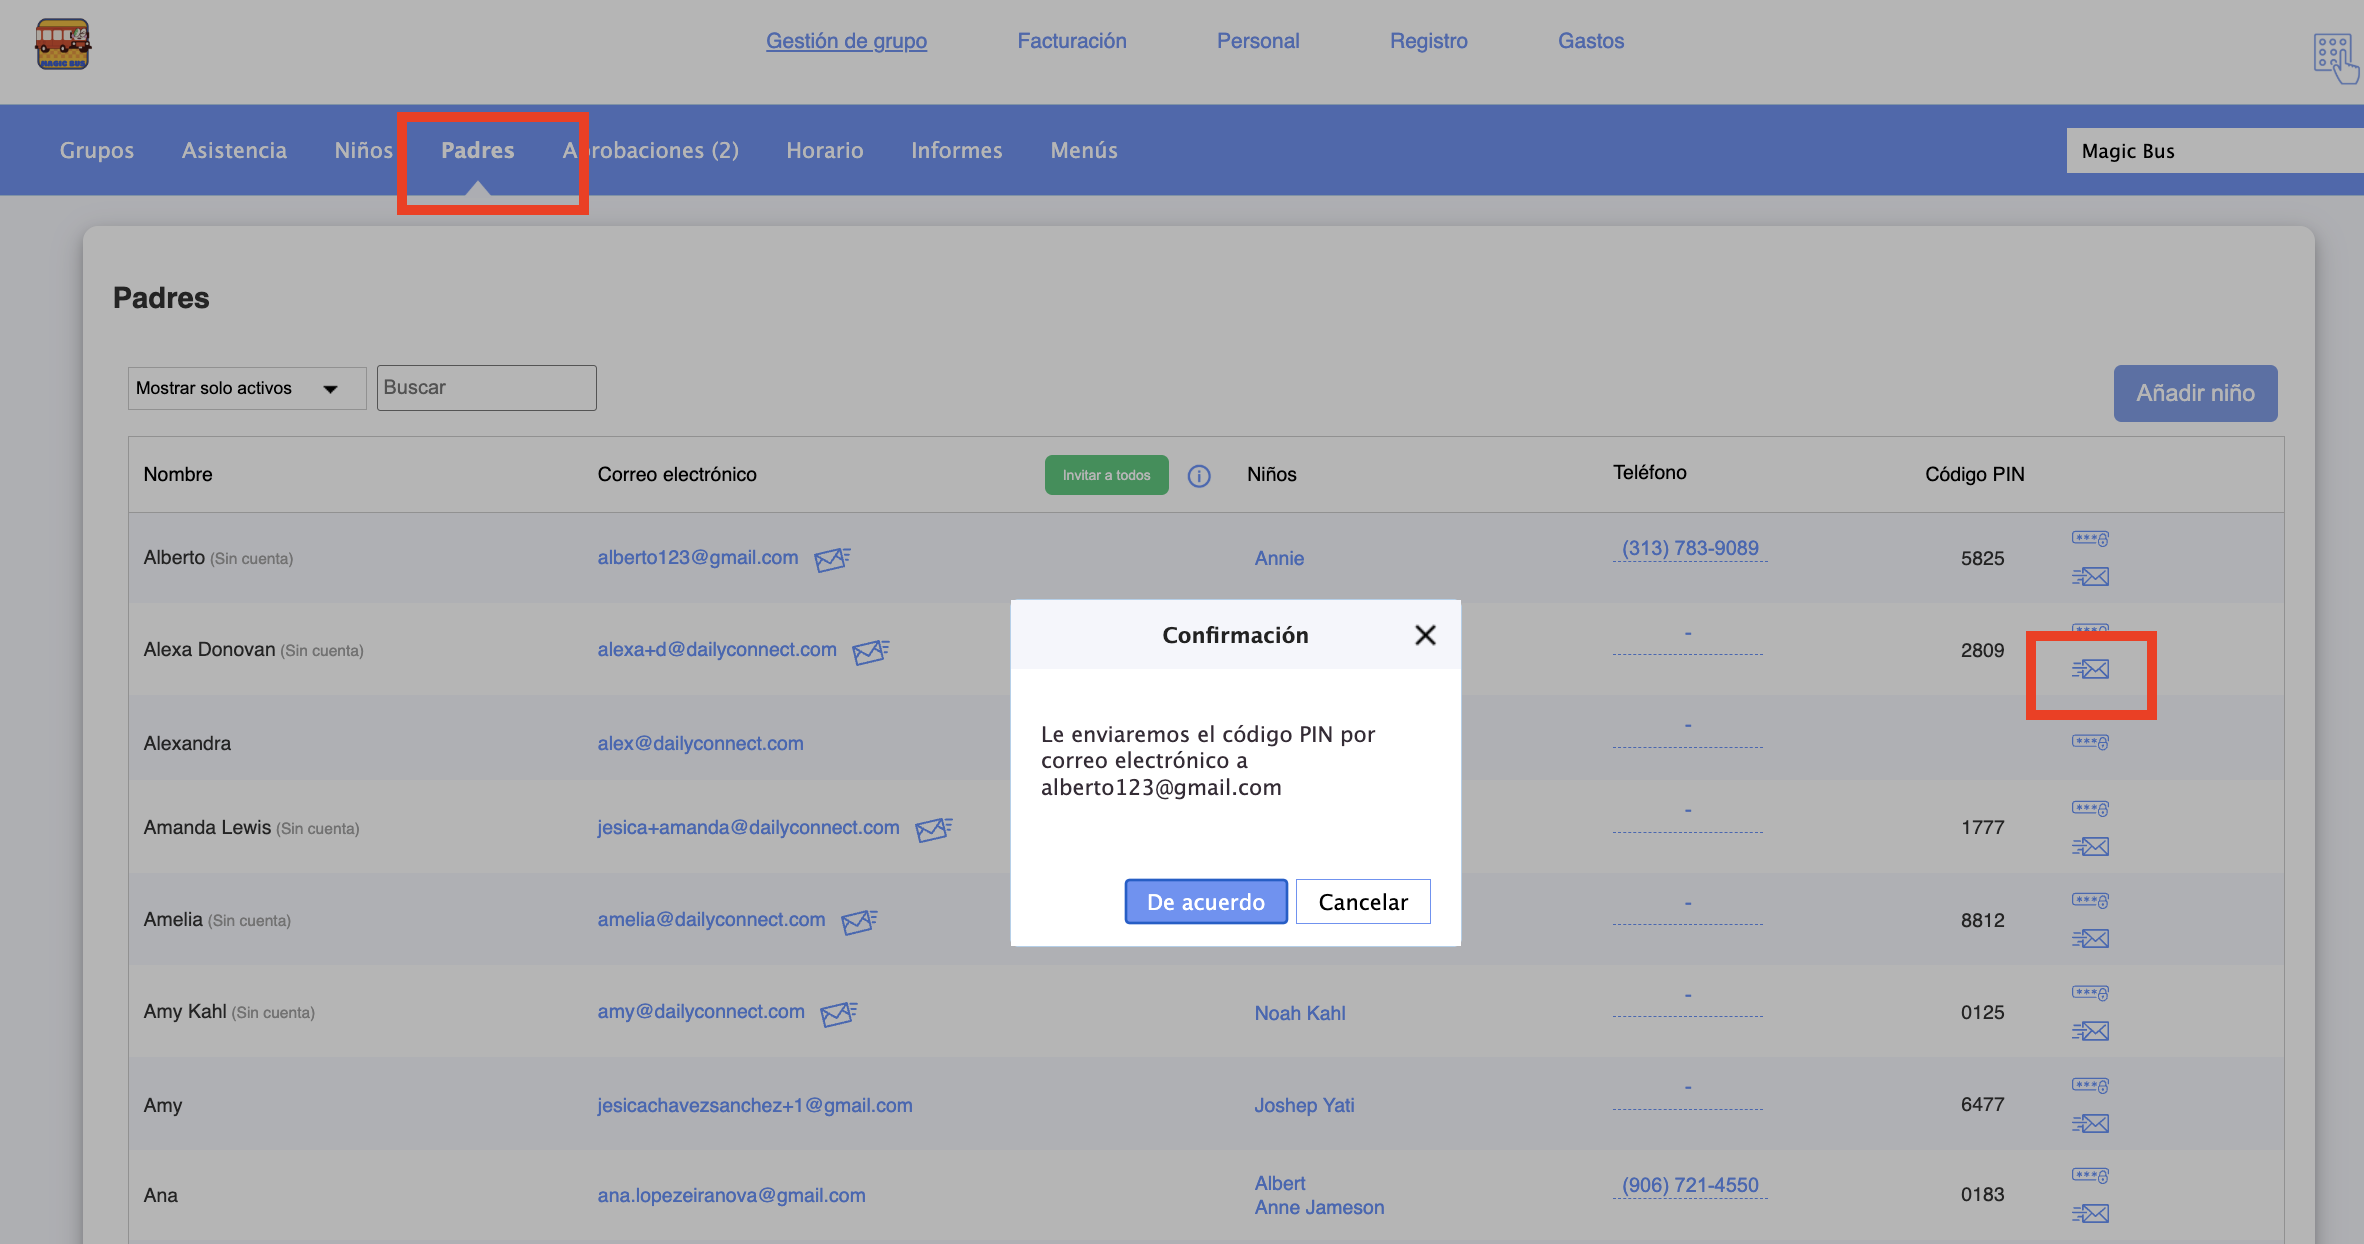Click the Añadir niño button
This screenshot has height=1244, width=2364.
click(x=2195, y=393)
